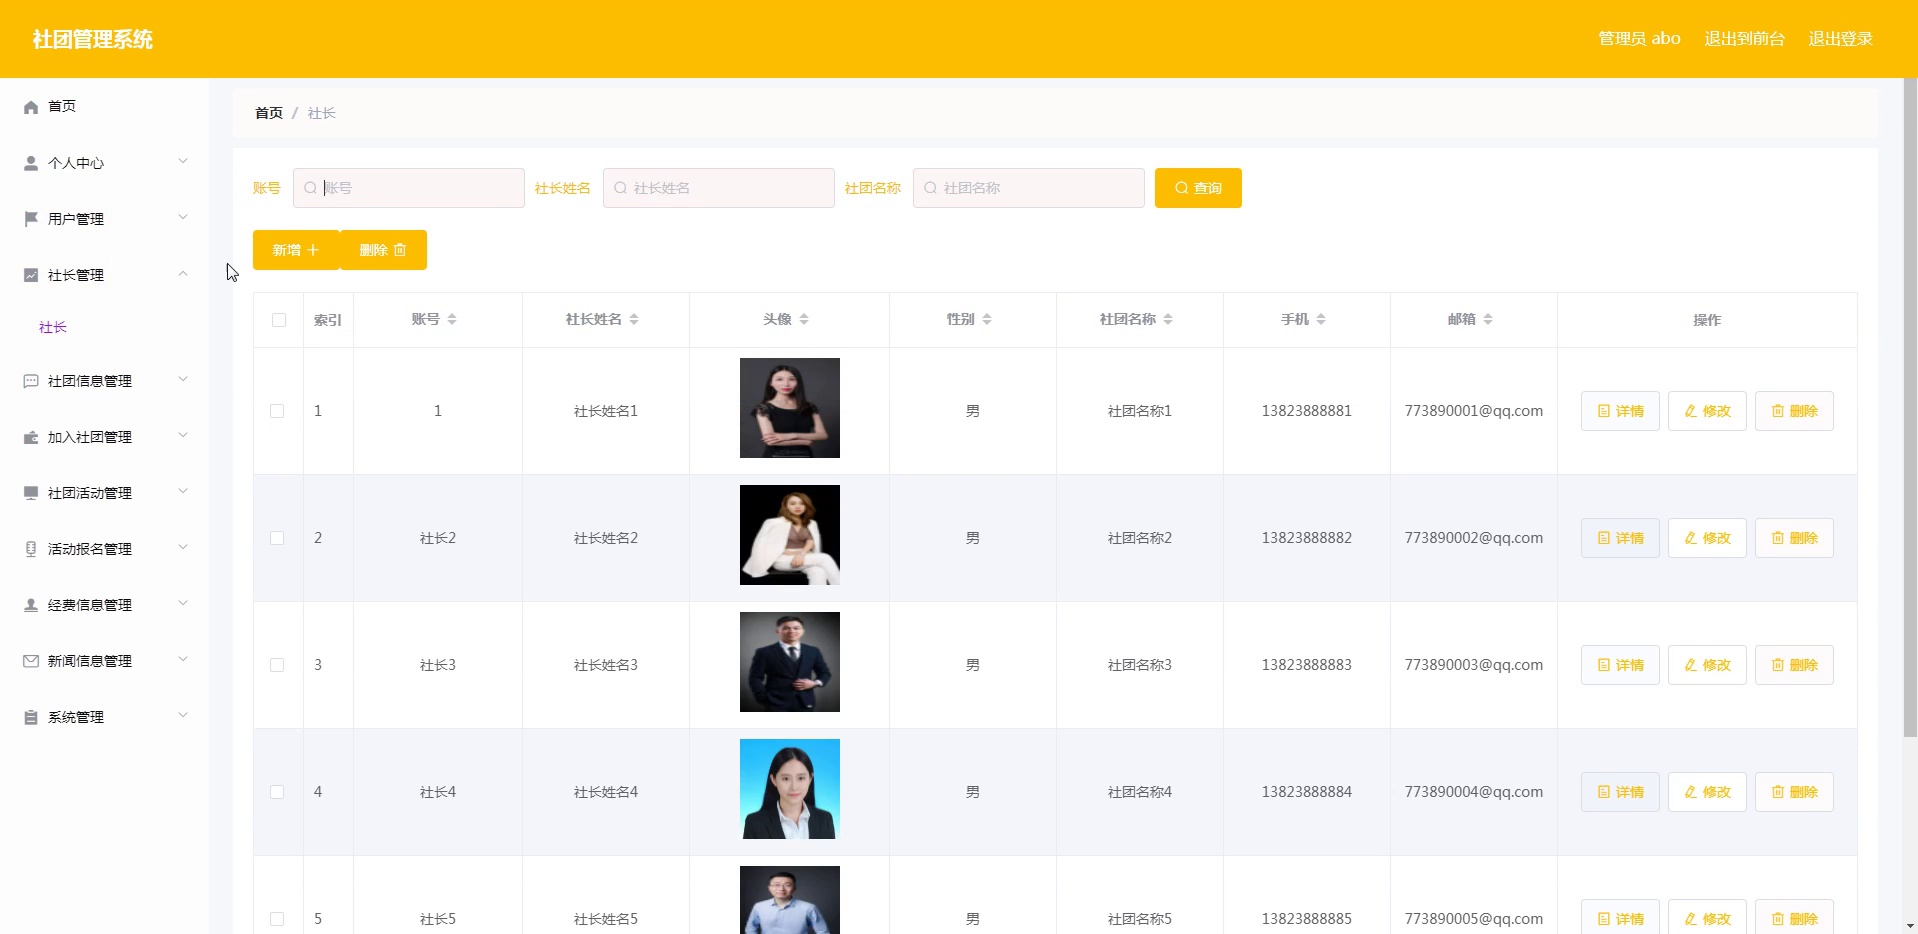Check the checkbox for 社长3 row
1918x934 pixels.
pos(277,665)
